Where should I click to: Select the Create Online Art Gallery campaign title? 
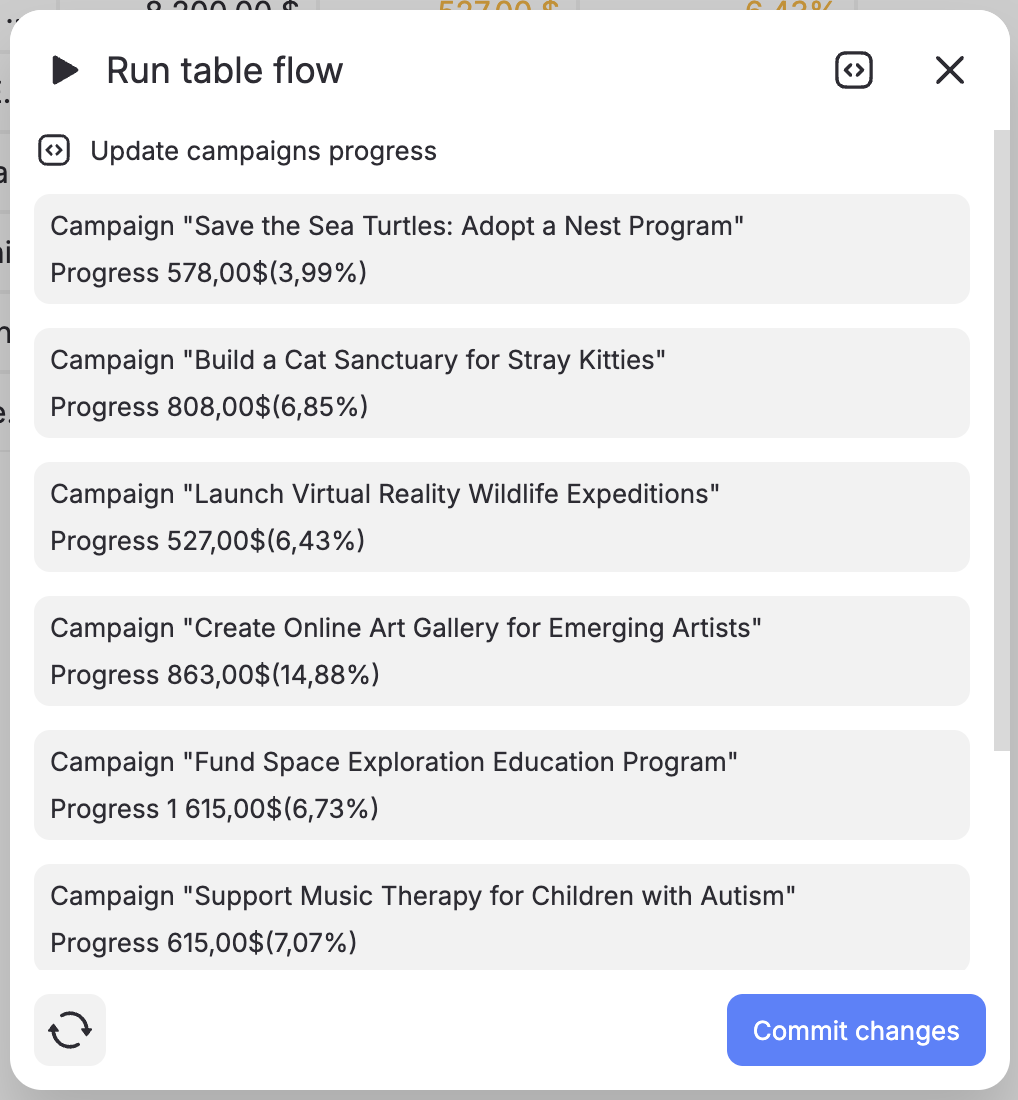coord(406,628)
